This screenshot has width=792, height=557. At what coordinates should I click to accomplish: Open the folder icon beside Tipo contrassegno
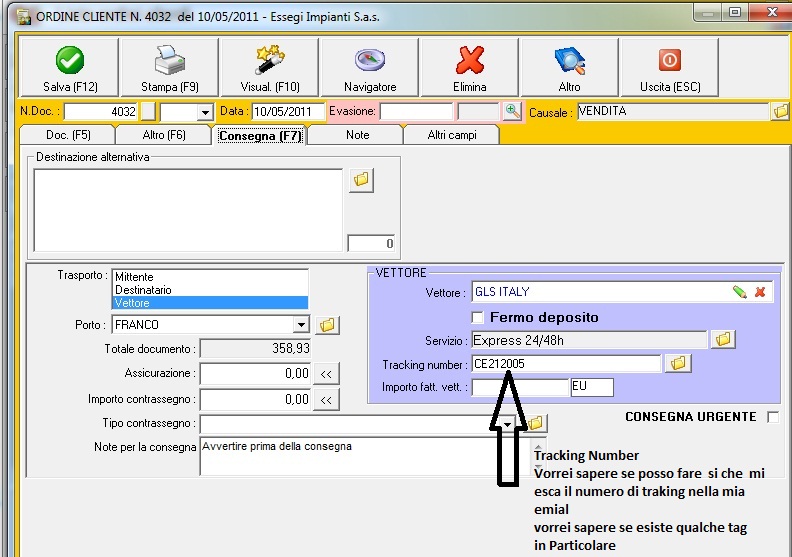tap(535, 423)
